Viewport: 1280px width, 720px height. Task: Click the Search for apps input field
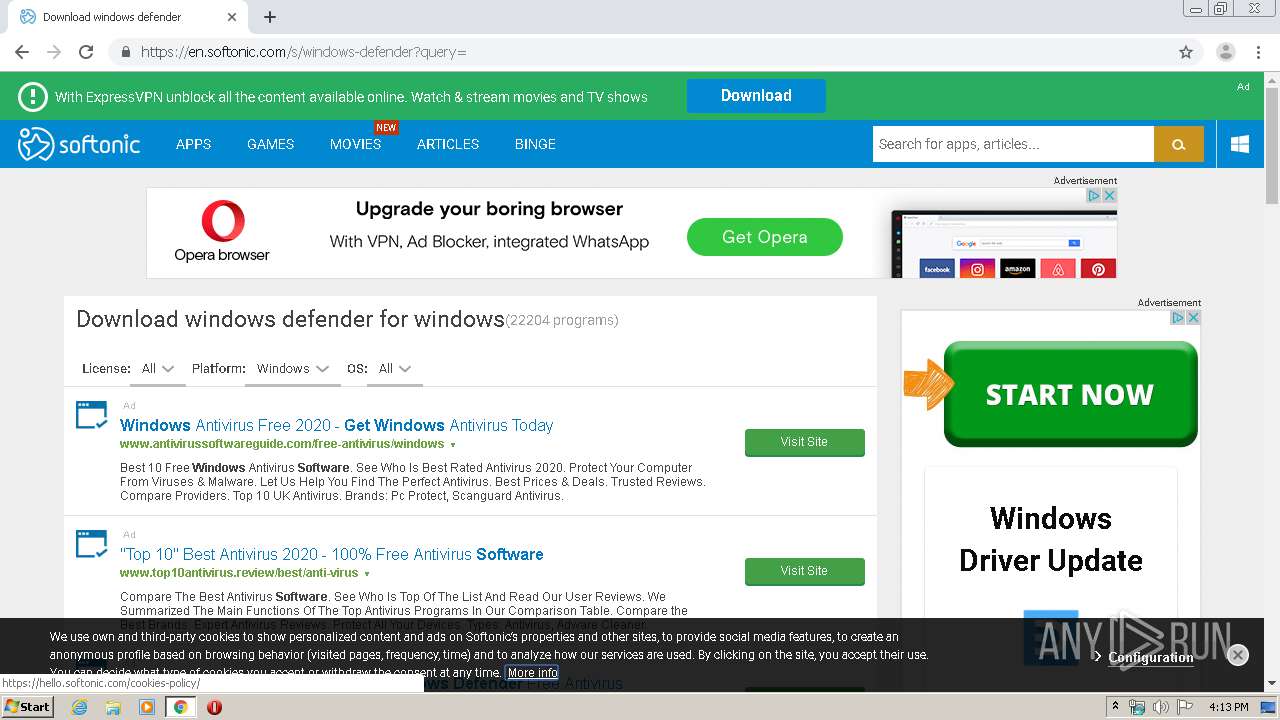coord(1013,144)
